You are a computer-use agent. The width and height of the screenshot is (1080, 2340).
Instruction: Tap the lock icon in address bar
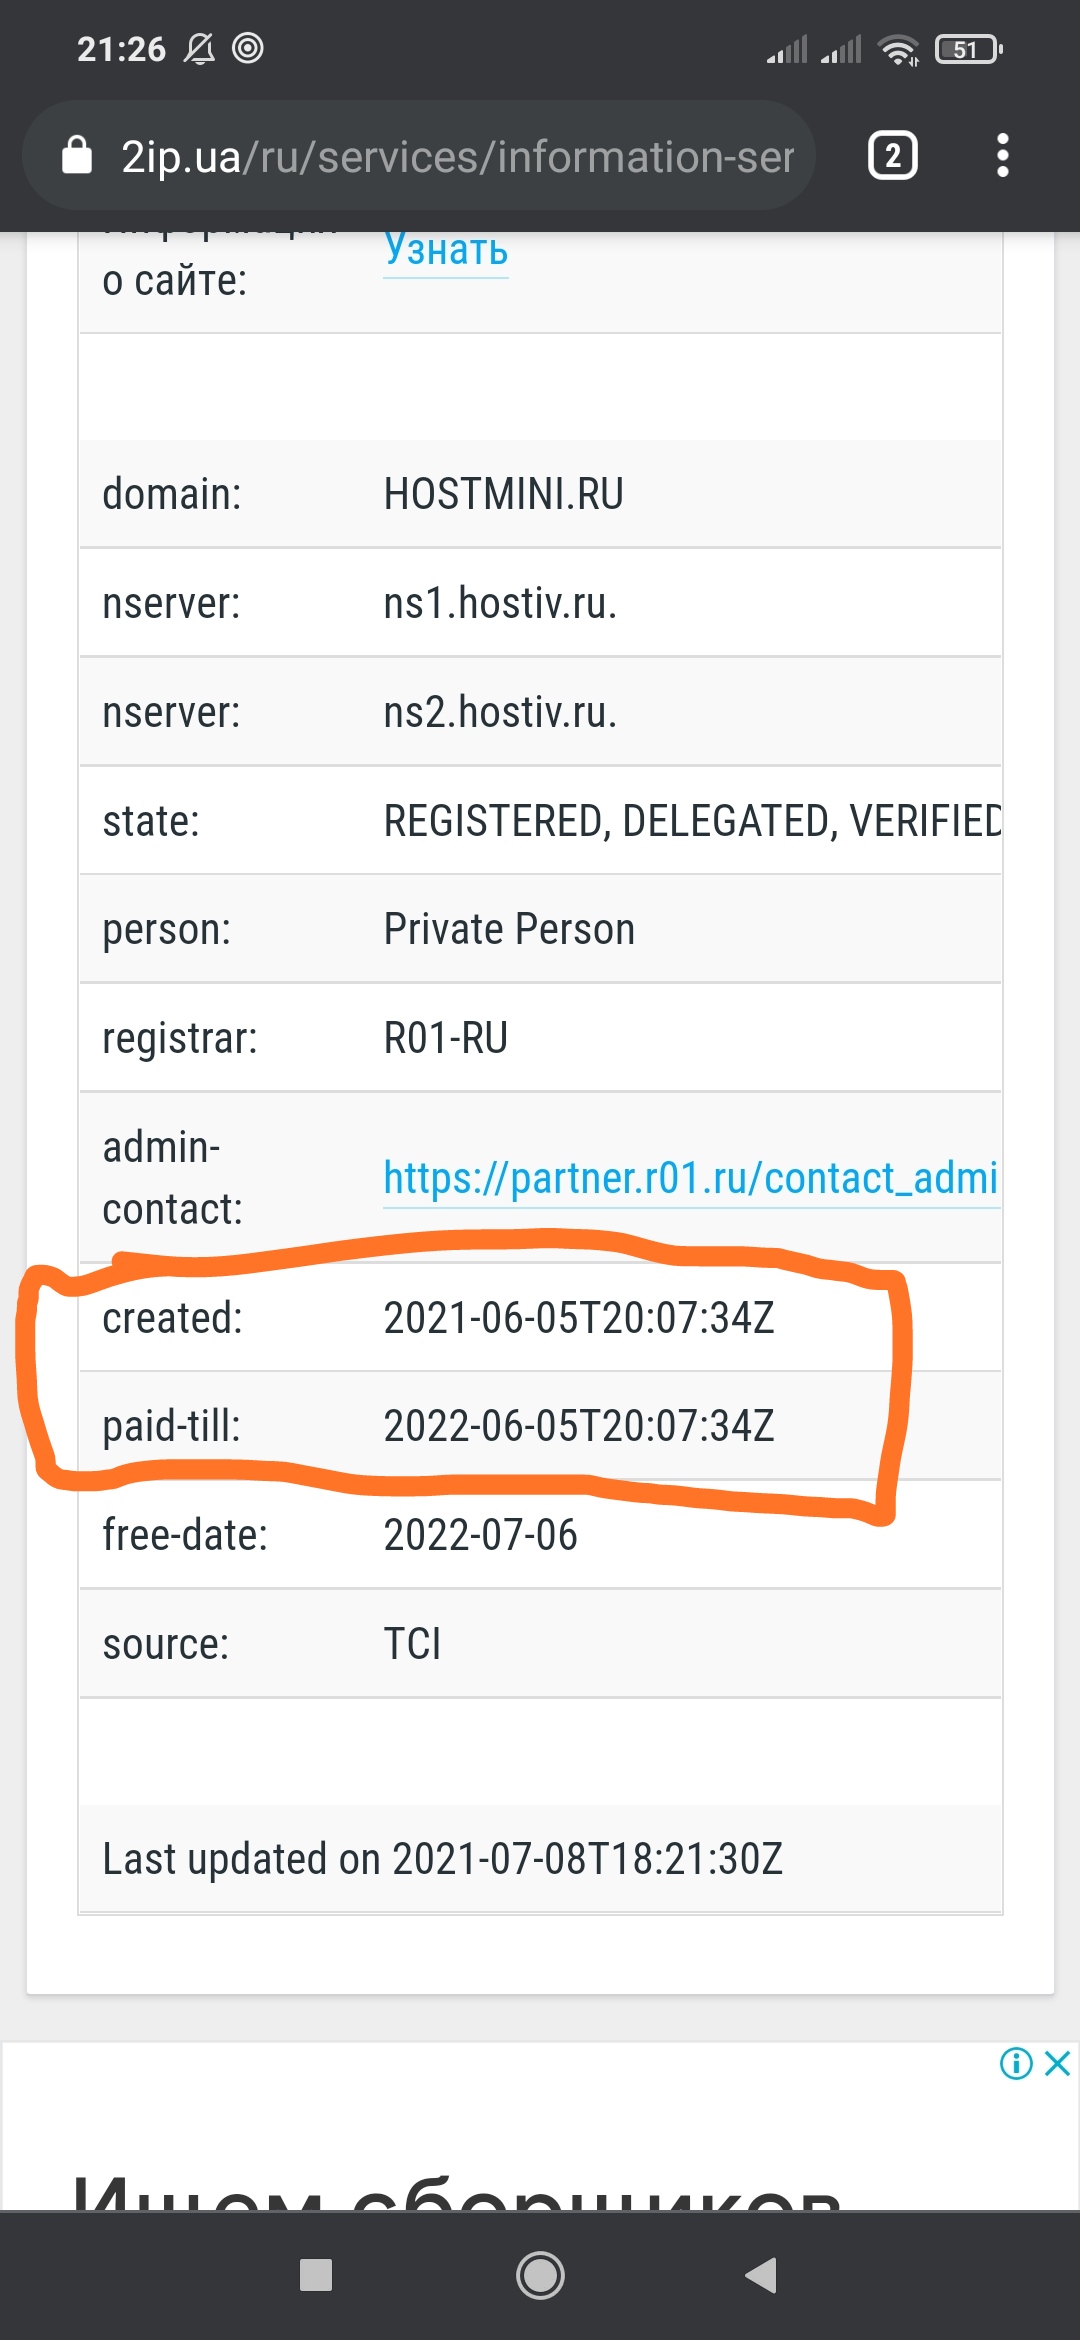point(77,156)
